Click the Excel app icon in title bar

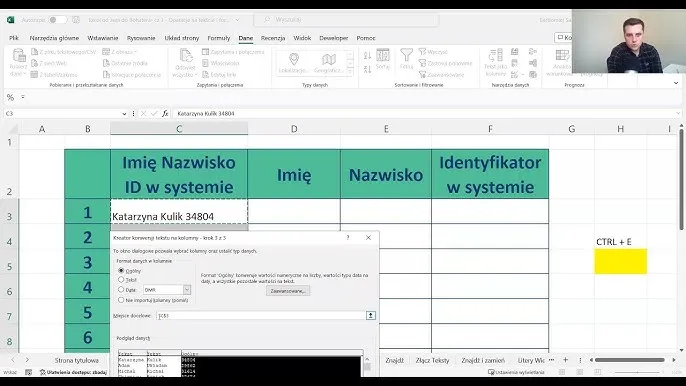[10, 20]
